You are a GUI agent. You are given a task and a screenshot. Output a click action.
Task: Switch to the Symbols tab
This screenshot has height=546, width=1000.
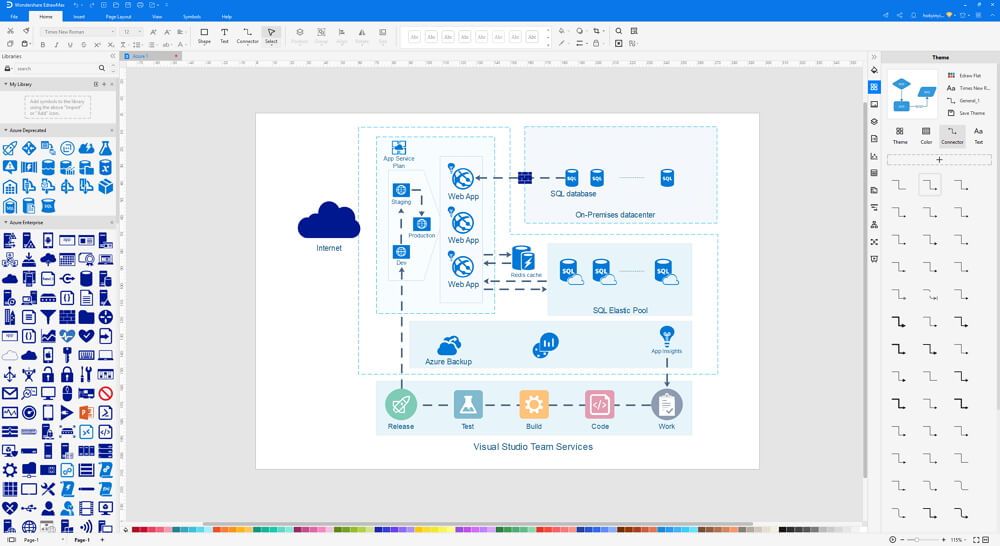(191, 17)
